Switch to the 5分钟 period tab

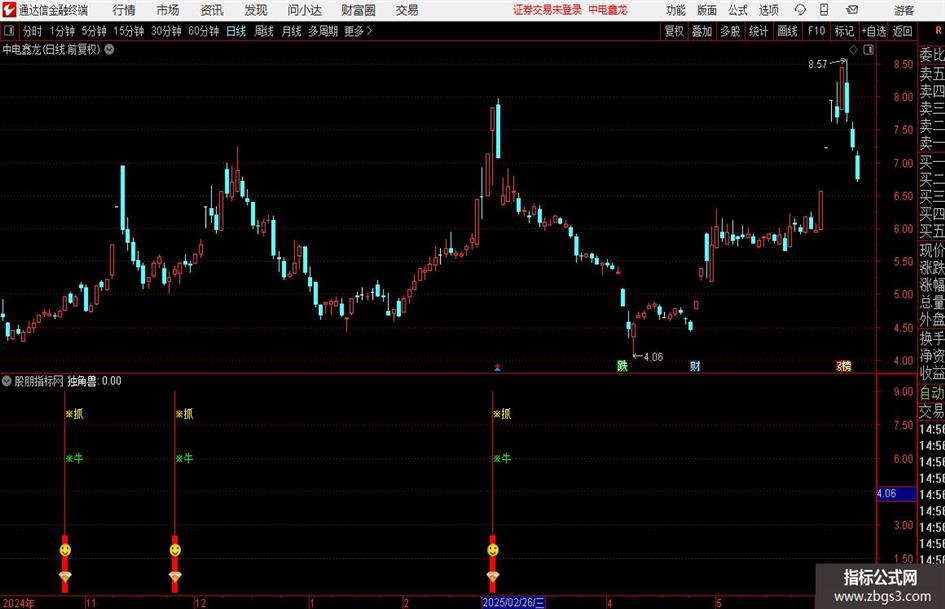click(x=94, y=31)
